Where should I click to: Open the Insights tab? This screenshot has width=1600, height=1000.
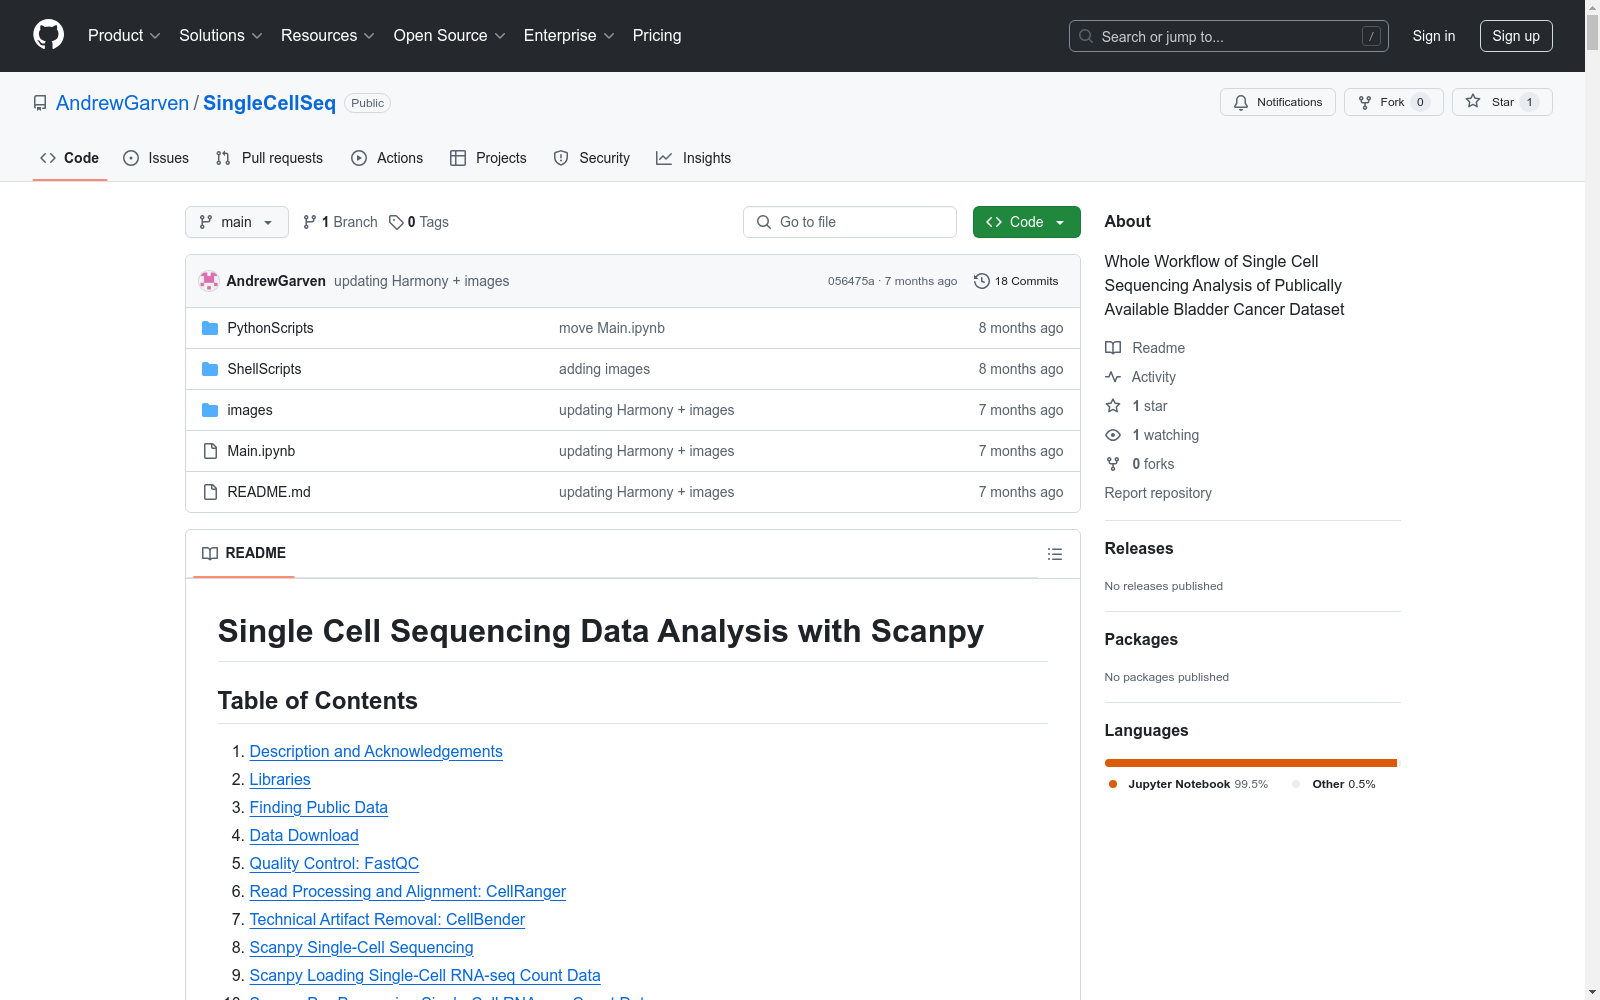pyautogui.click(x=693, y=158)
